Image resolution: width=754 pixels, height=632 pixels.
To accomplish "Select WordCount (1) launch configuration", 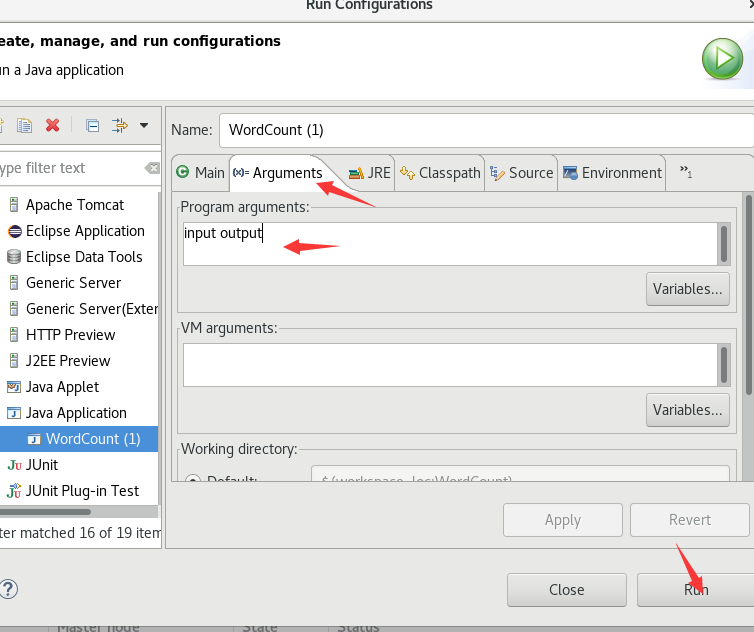I will pyautogui.click(x=79, y=439).
